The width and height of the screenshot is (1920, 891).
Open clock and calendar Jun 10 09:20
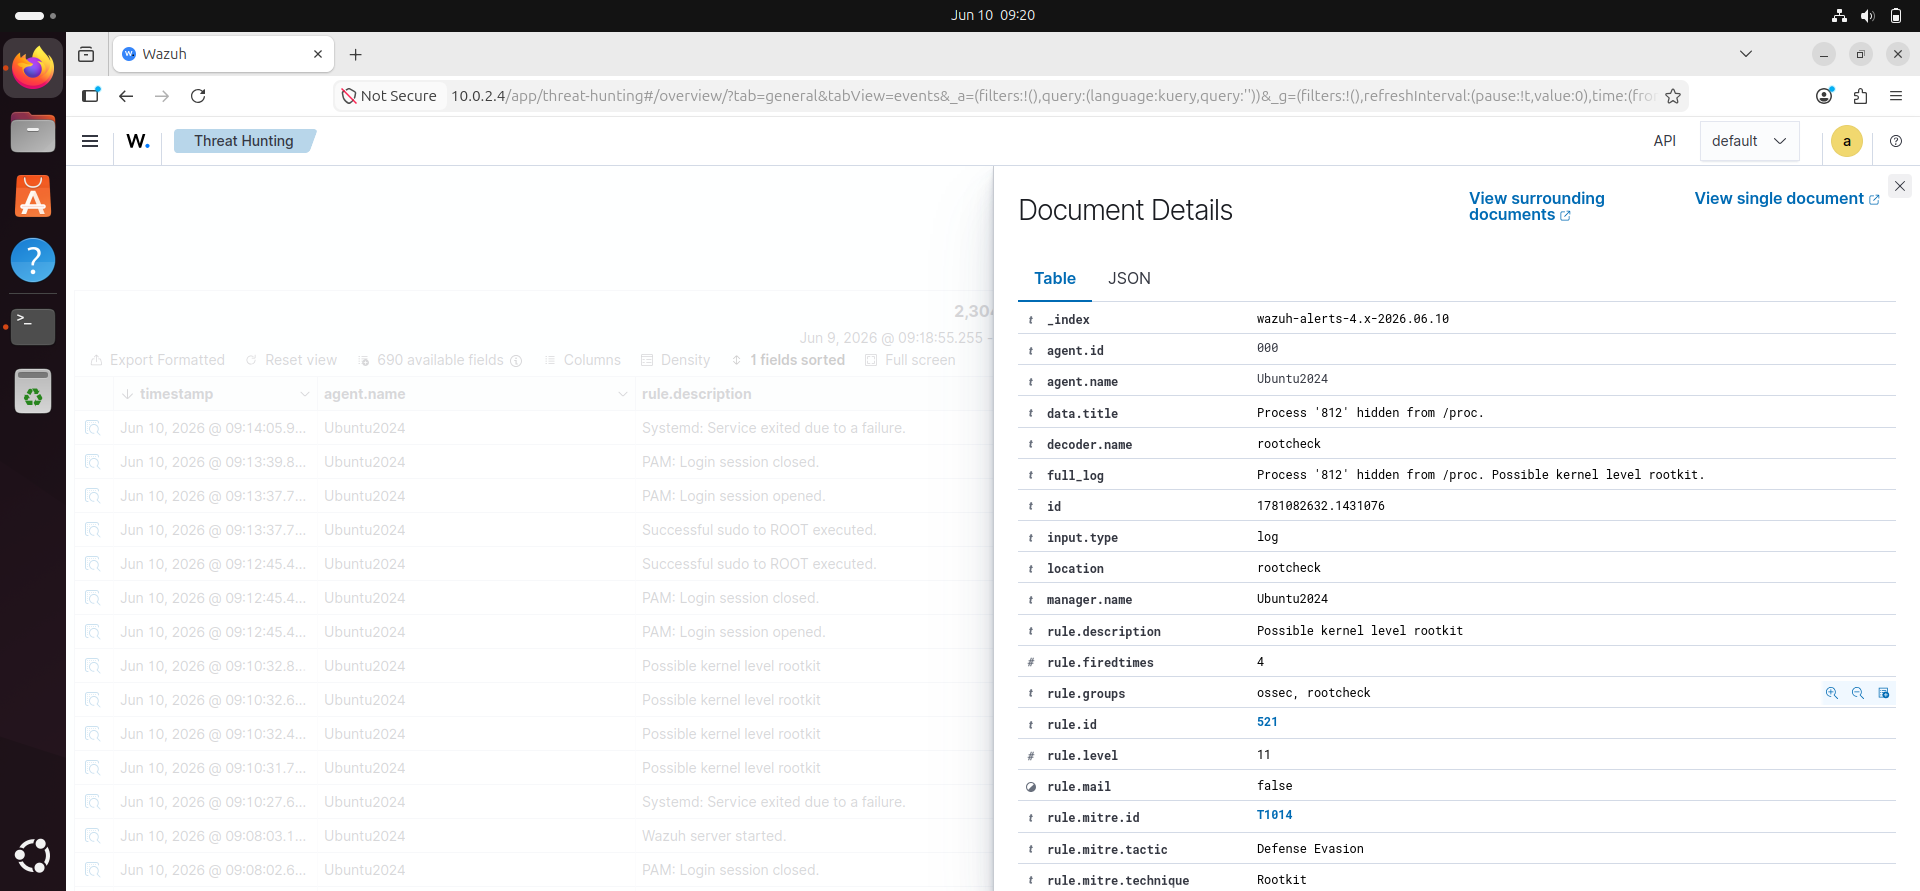(992, 15)
